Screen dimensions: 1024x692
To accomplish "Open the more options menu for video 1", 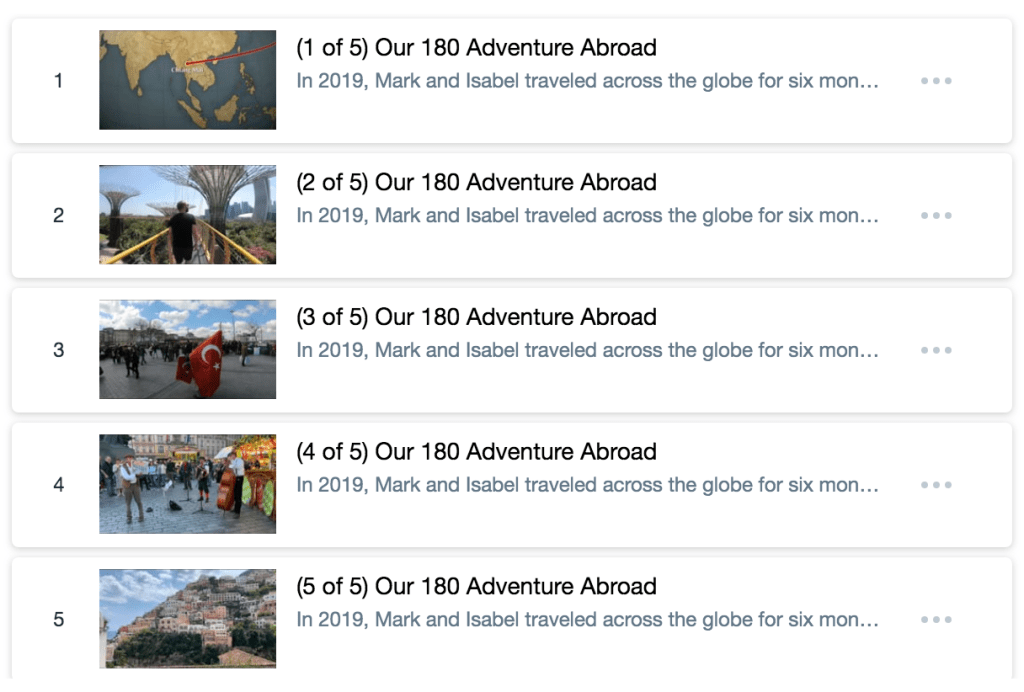I will [x=936, y=81].
